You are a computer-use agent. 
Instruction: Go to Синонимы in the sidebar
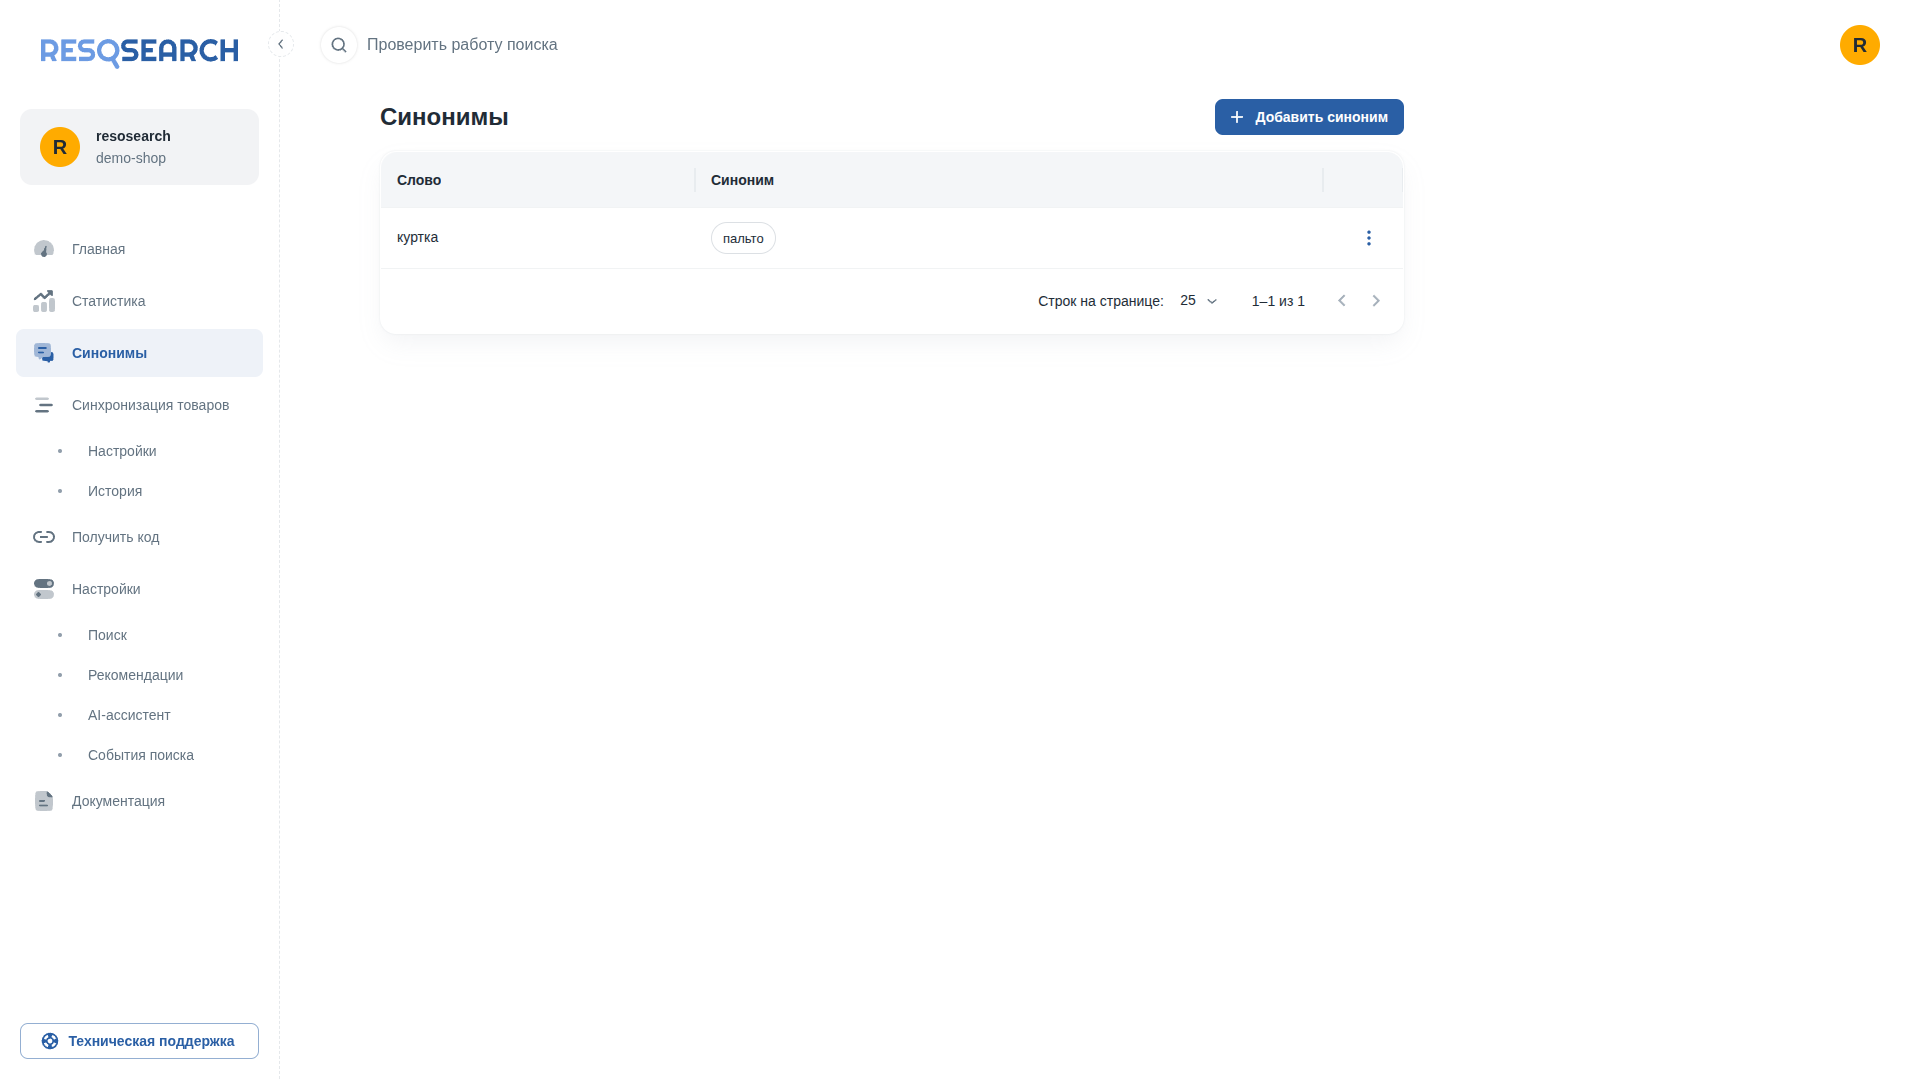coord(139,353)
